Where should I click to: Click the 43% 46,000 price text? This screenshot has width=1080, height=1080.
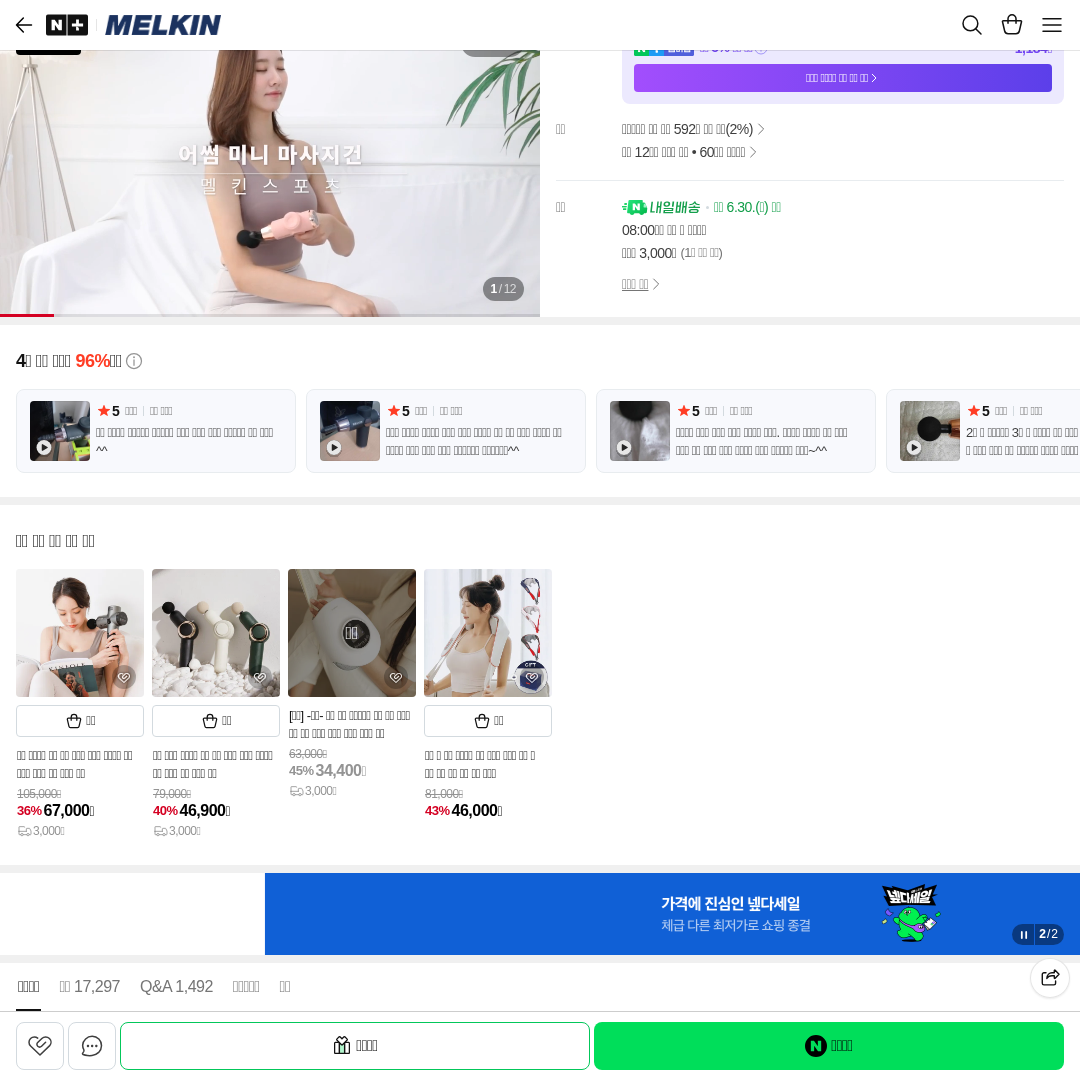coord(464,811)
